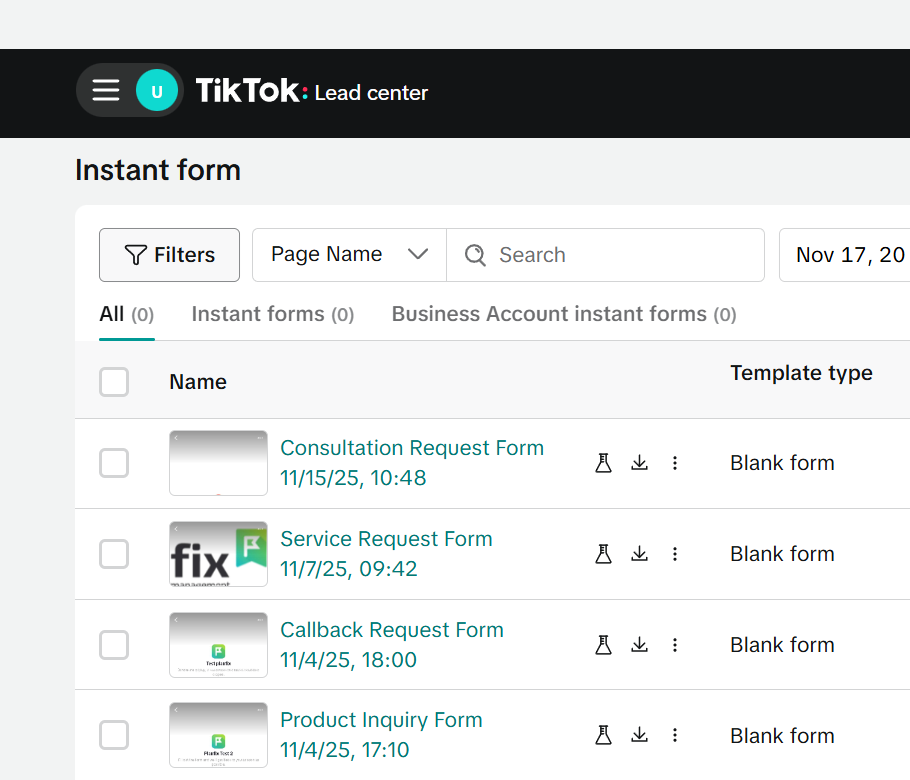The height and width of the screenshot is (780, 910).
Task: Click the search magnifier icon
Action: pos(474,255)
